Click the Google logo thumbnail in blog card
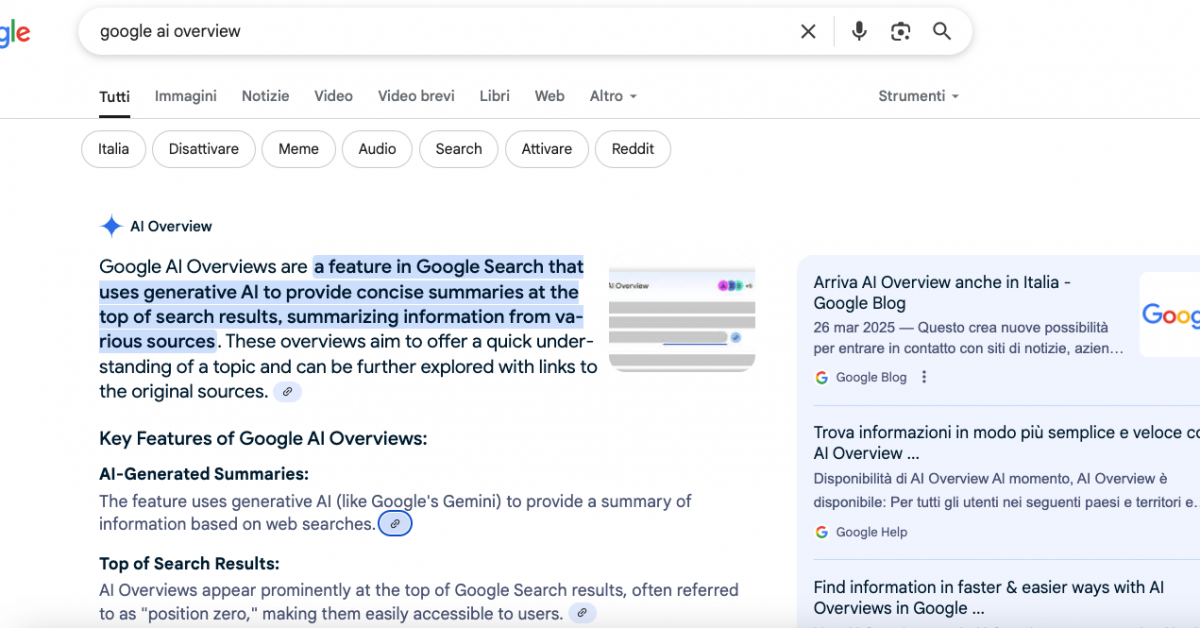 [x=1170, y=315]
